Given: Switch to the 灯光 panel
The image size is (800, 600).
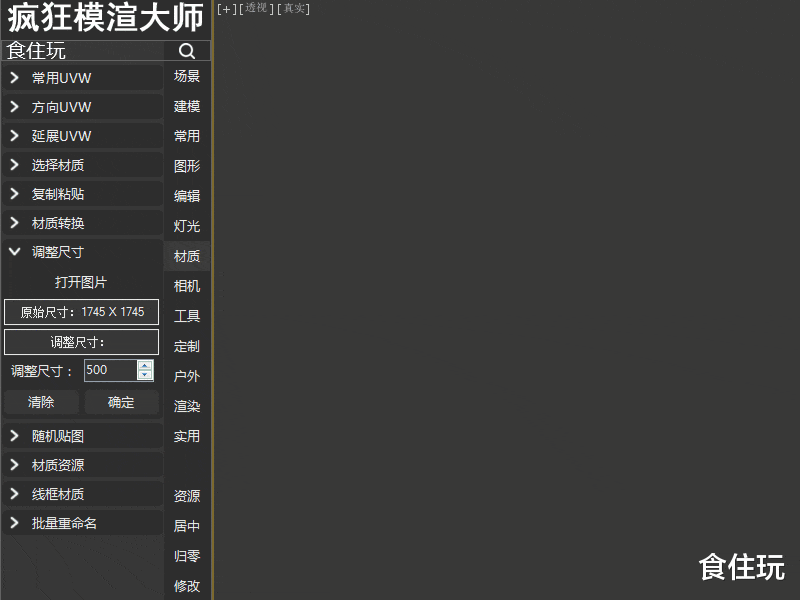Looking at the screenshot, I should (x=186, y=226).
